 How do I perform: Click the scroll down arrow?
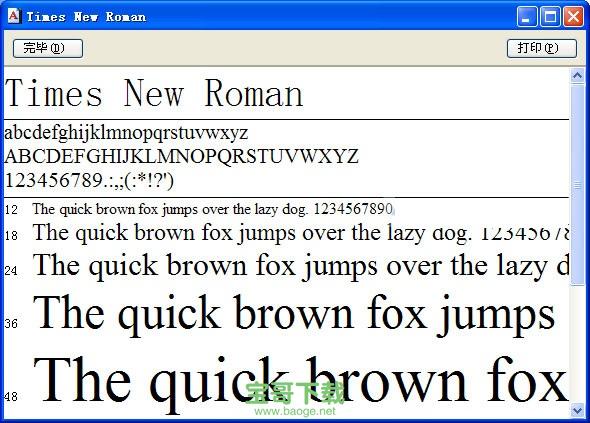(x=577, y=410)
